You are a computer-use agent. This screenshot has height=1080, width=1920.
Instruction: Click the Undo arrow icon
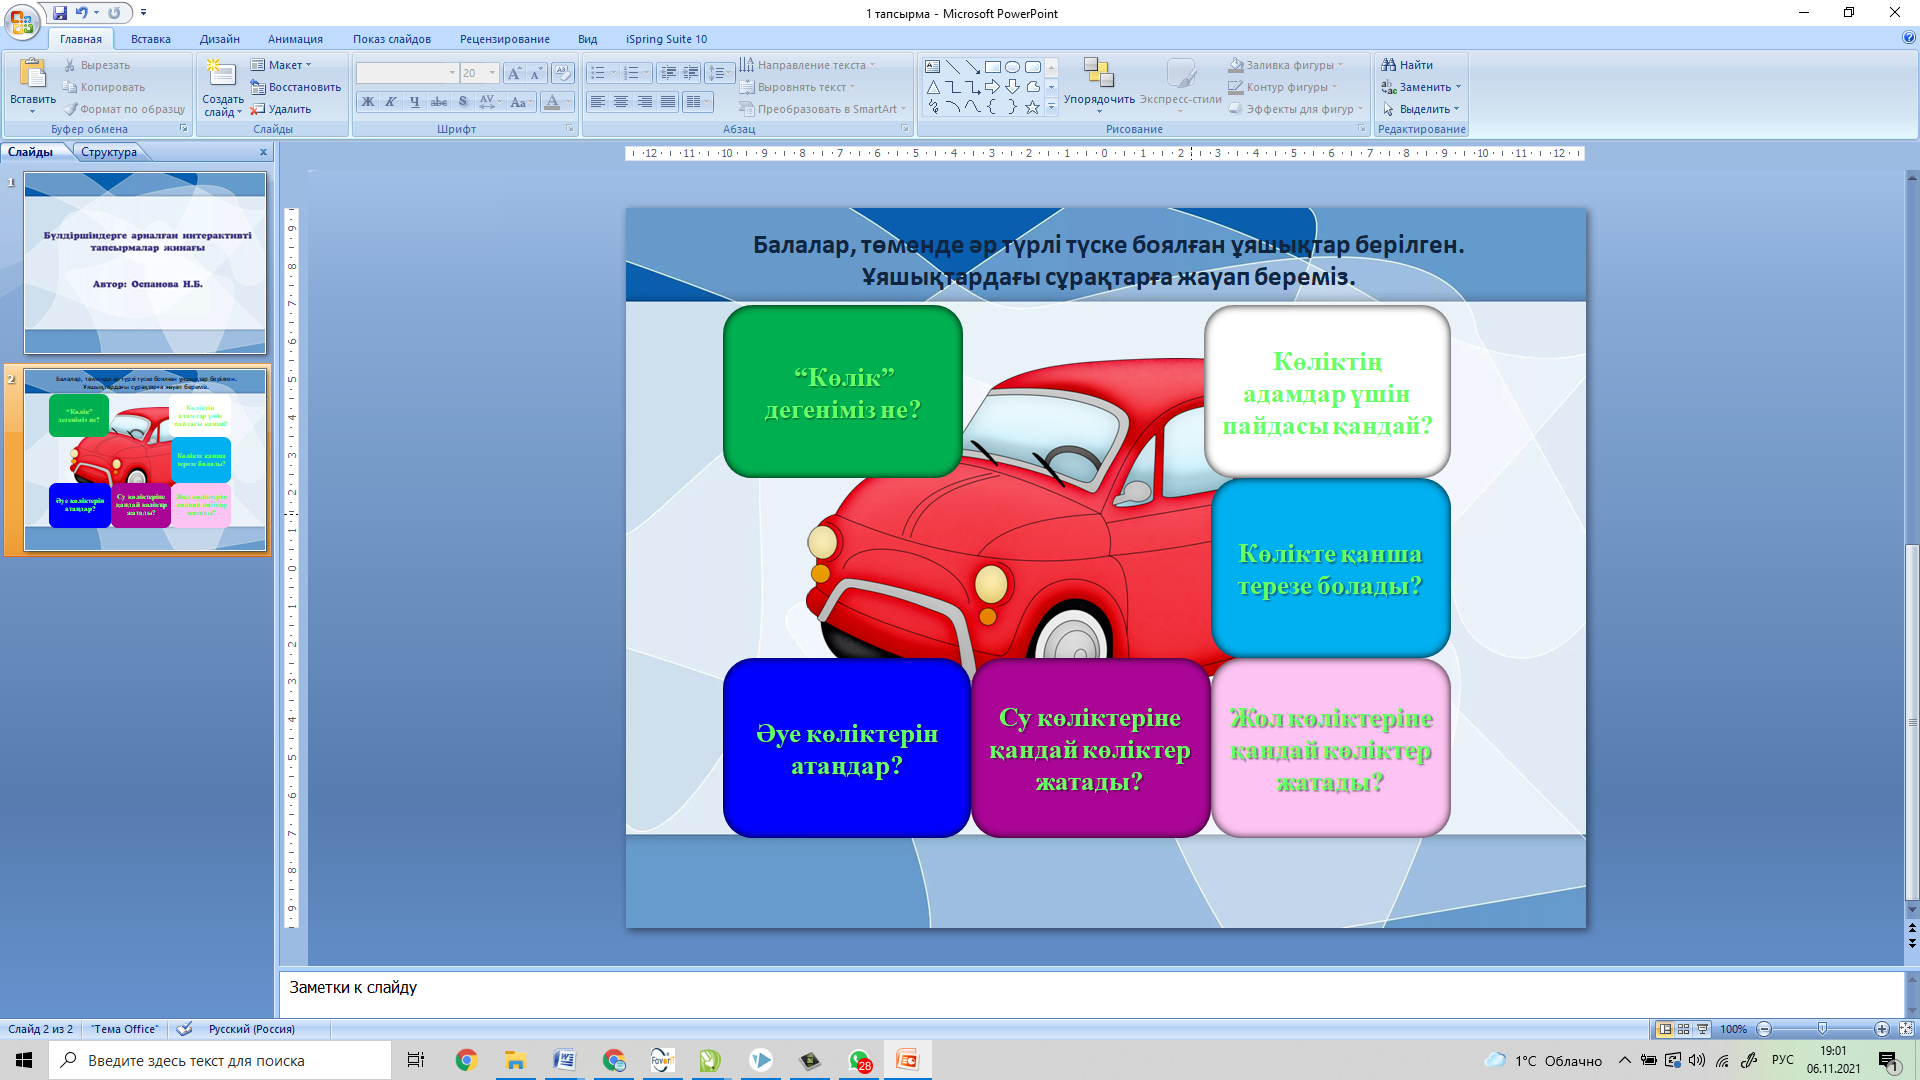(82, 13)
